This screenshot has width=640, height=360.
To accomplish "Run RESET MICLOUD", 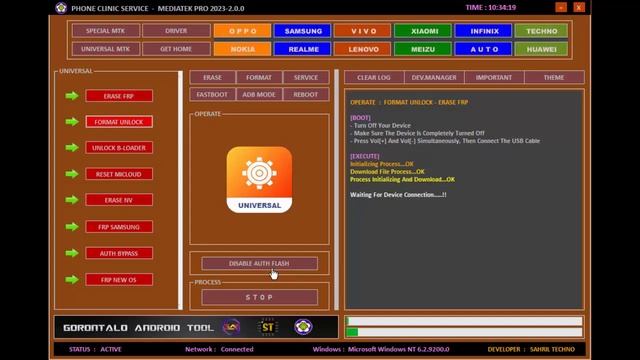I will coord(119,174).
